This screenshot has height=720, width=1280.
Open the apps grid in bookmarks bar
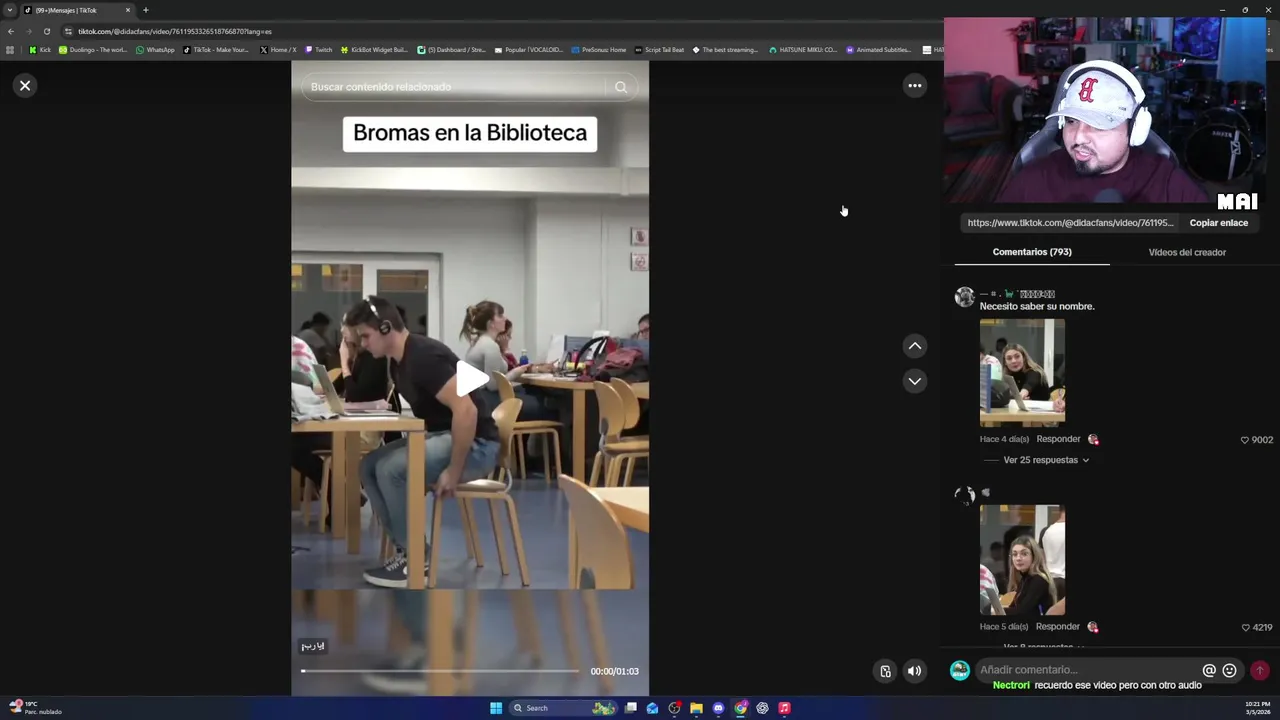[x=10, y=50]
